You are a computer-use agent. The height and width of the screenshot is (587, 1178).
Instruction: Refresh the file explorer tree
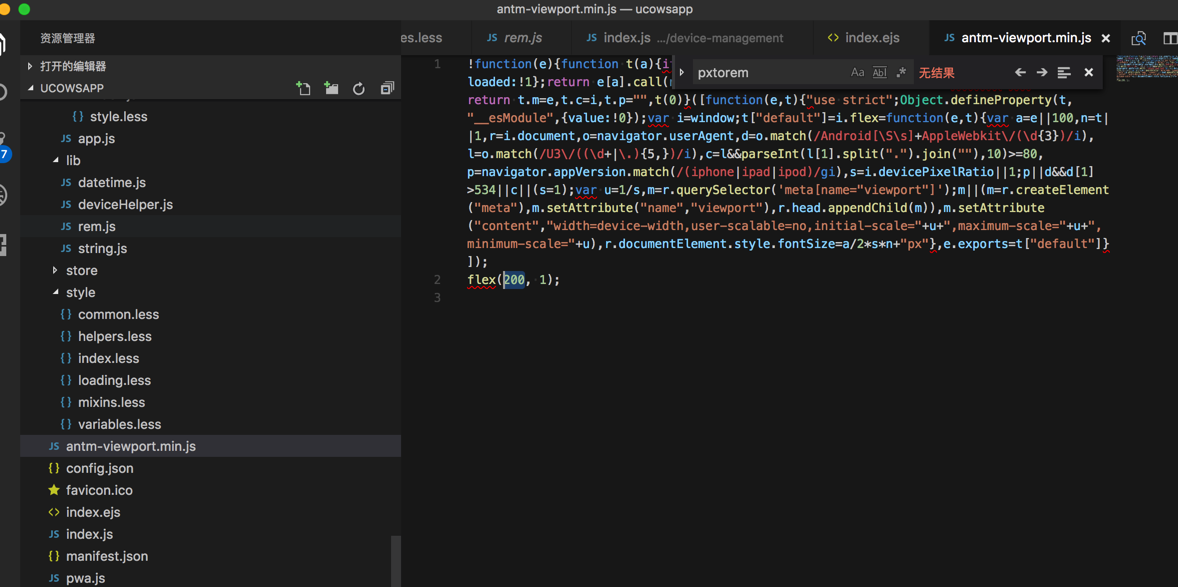click(x=359, y=89)
